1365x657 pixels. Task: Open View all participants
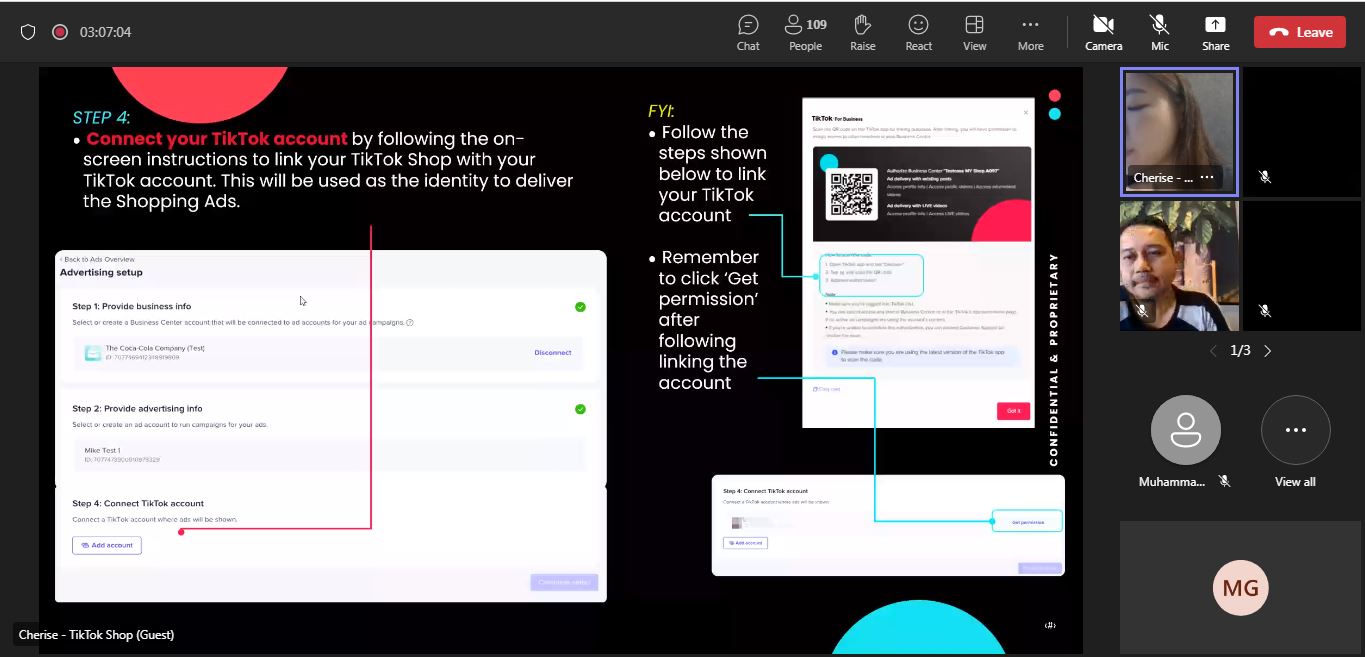click(1295, 430)
